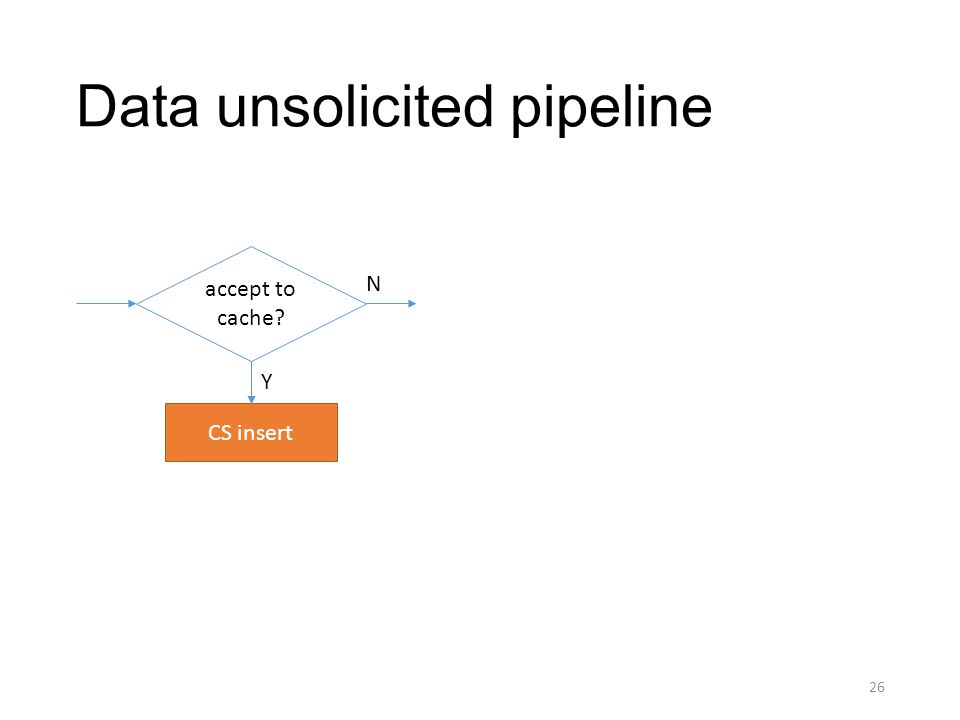Click the 'N' branch label
This screenshot has height=720, width=960.
click(x=373, y=283)
